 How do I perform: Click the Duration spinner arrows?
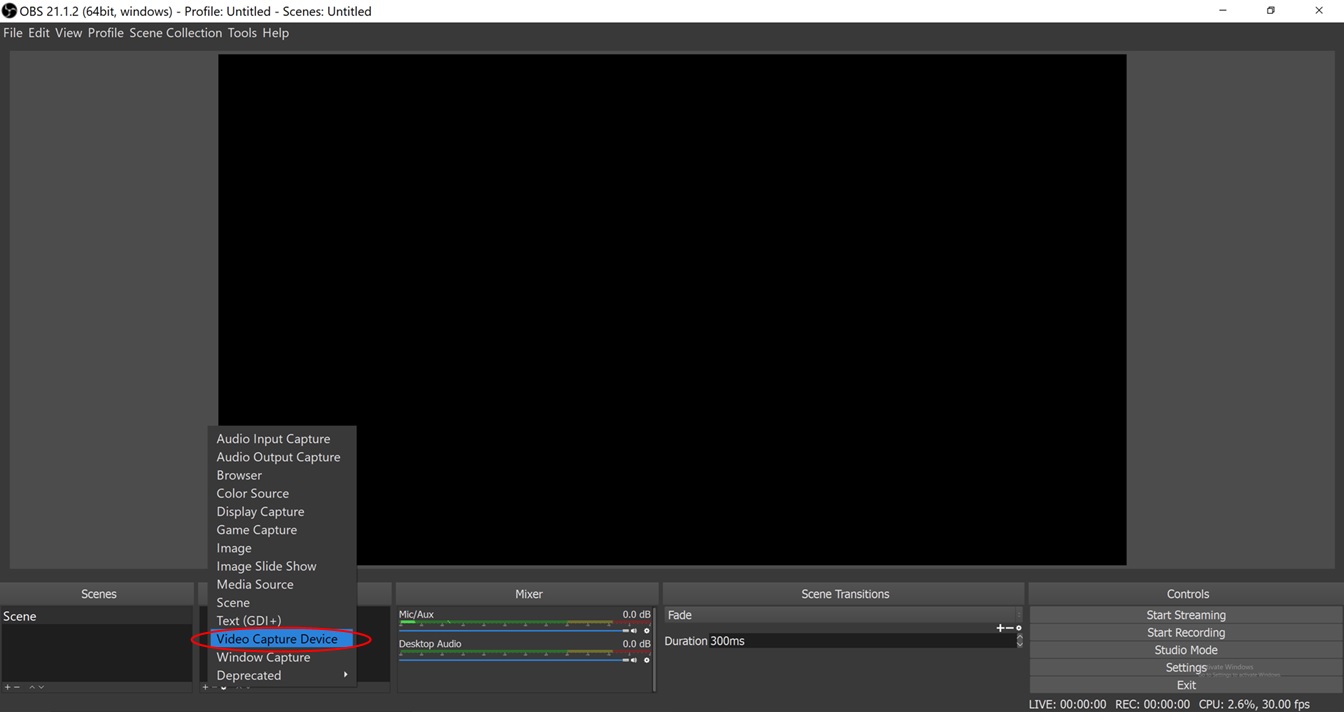click(1019, 640)
